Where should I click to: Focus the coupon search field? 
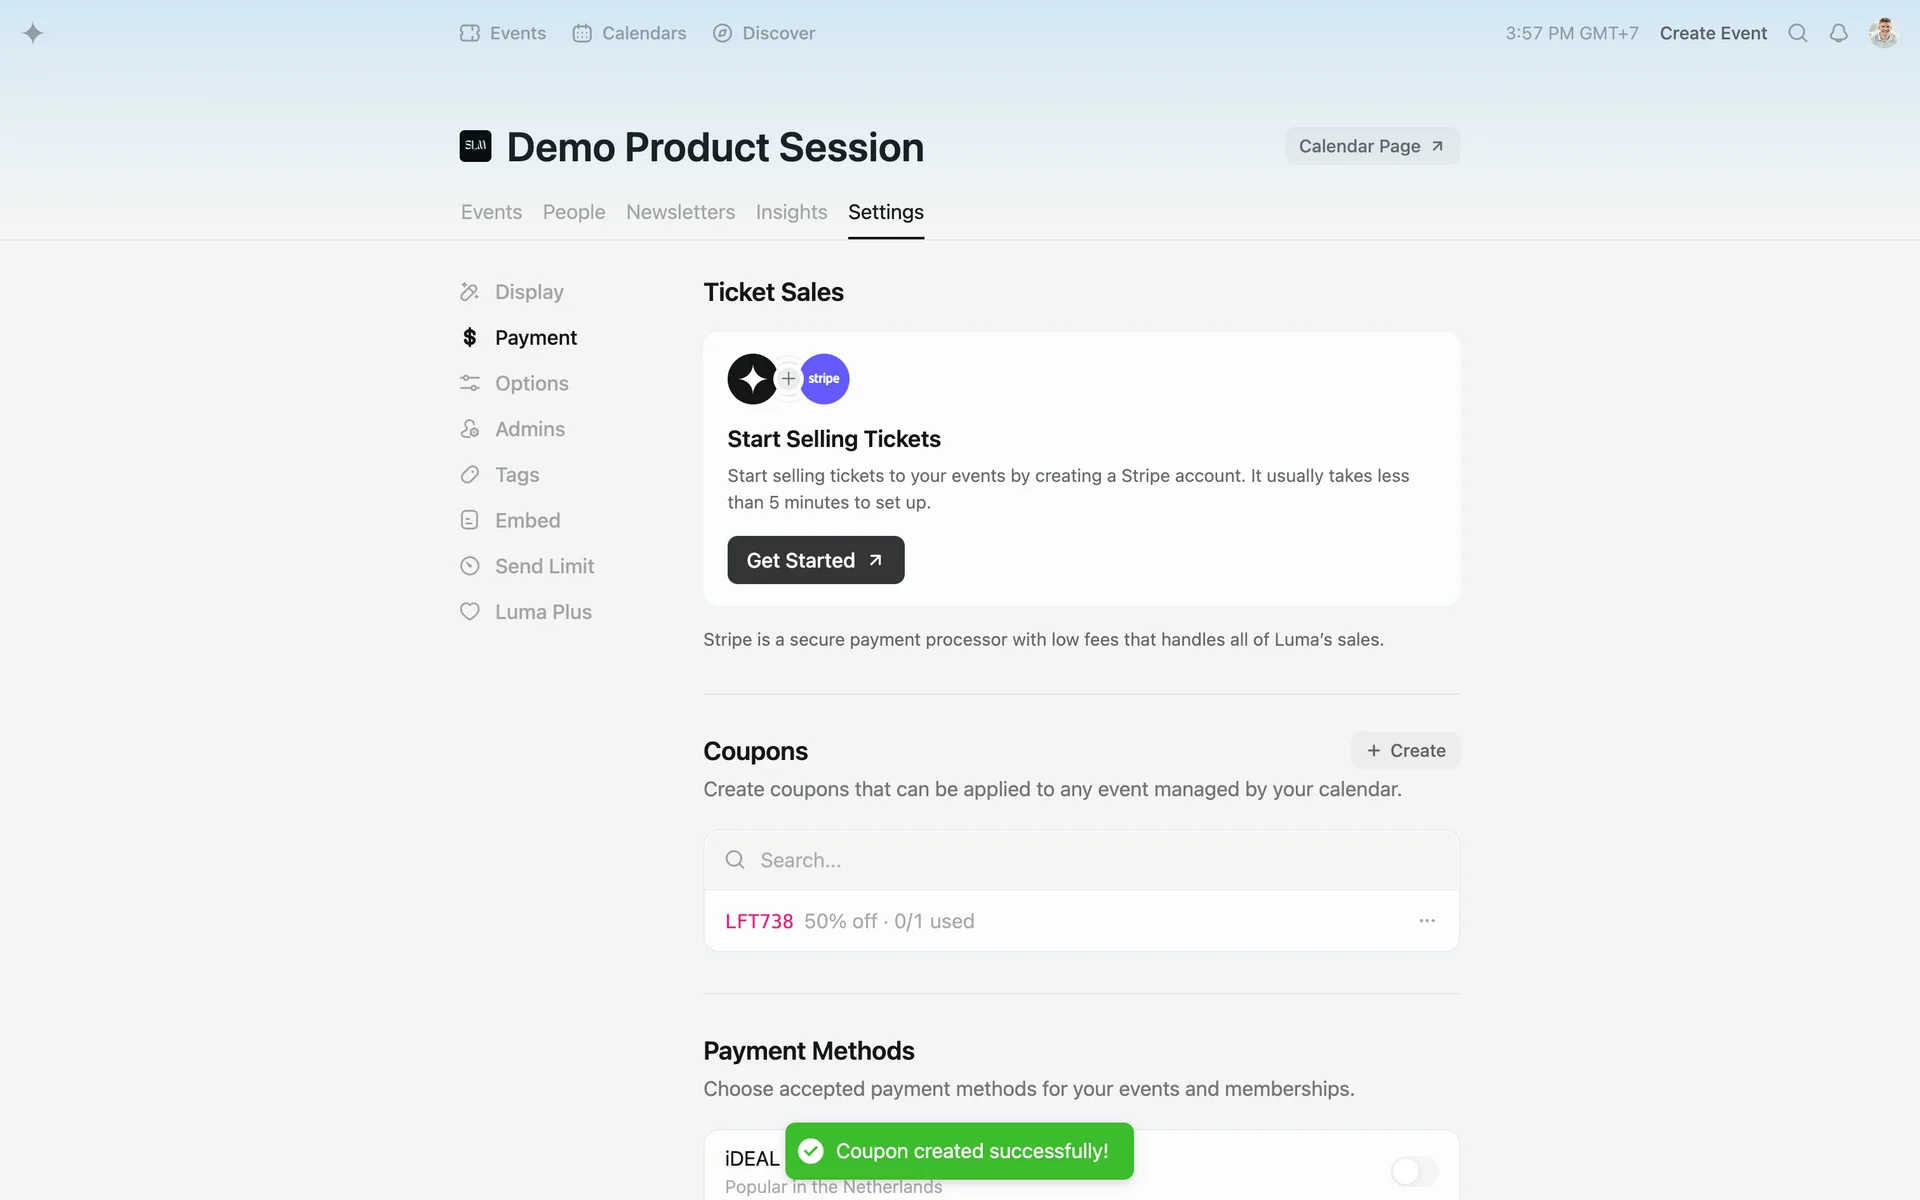(x=1081, y=860)
